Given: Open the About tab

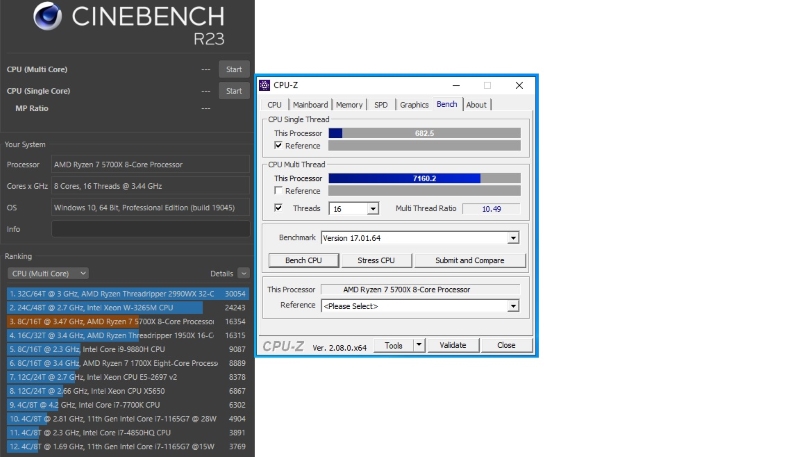Looking at the screenshot, I should tap(476, 105).
